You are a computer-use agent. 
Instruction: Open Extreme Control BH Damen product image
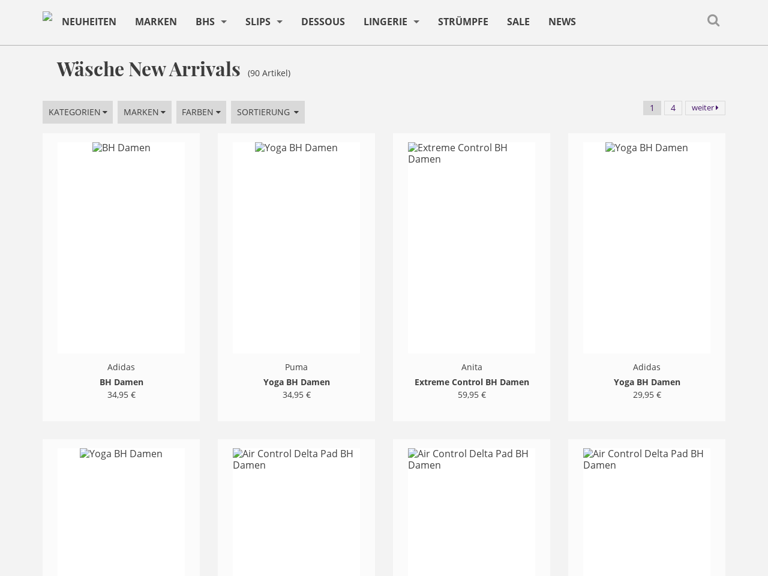click(x=472, y=247)
